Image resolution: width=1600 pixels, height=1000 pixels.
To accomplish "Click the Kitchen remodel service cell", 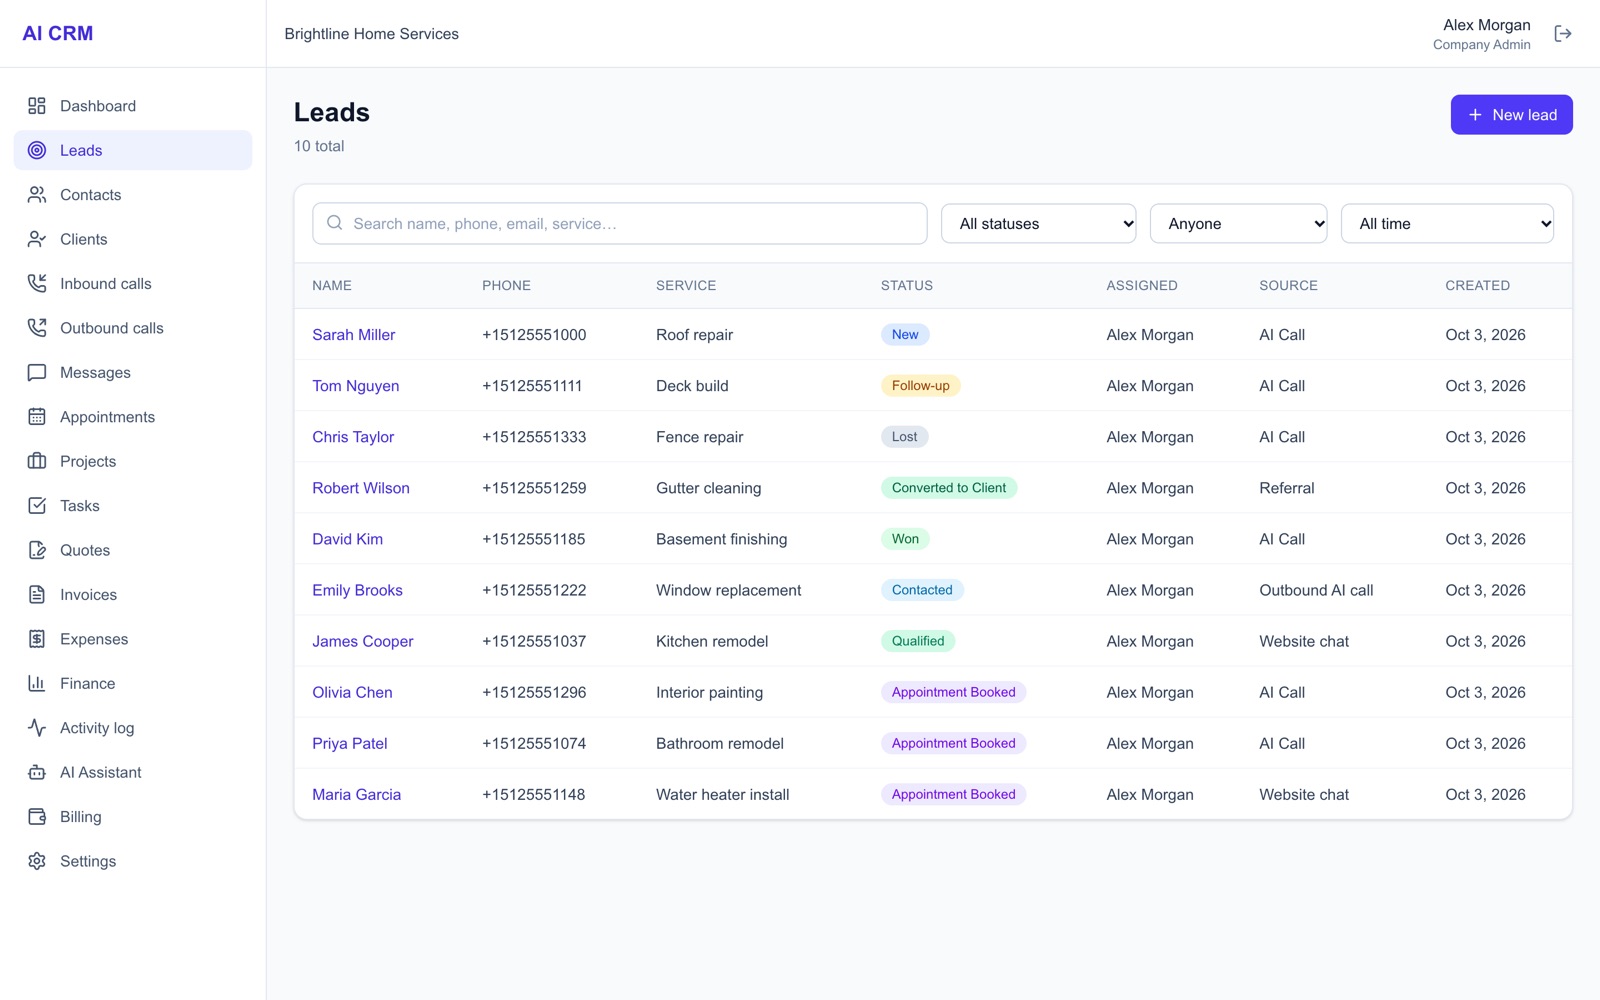I will (712, 641).
